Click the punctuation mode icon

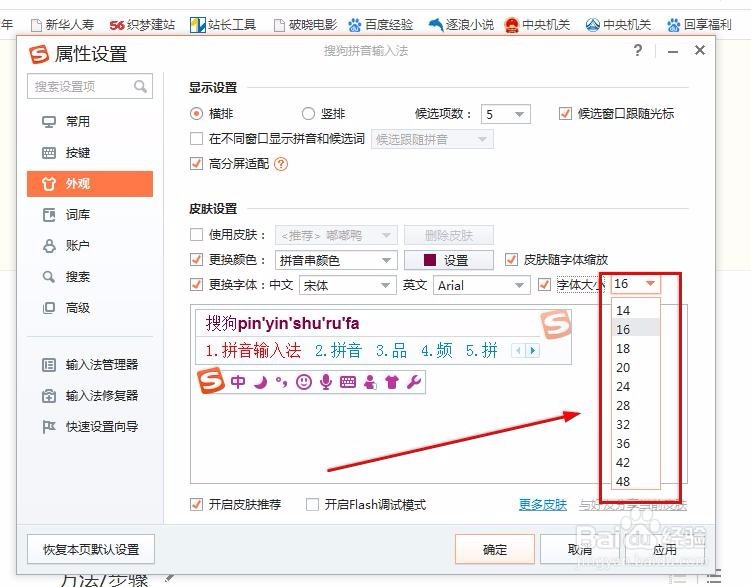click(282, 382)
